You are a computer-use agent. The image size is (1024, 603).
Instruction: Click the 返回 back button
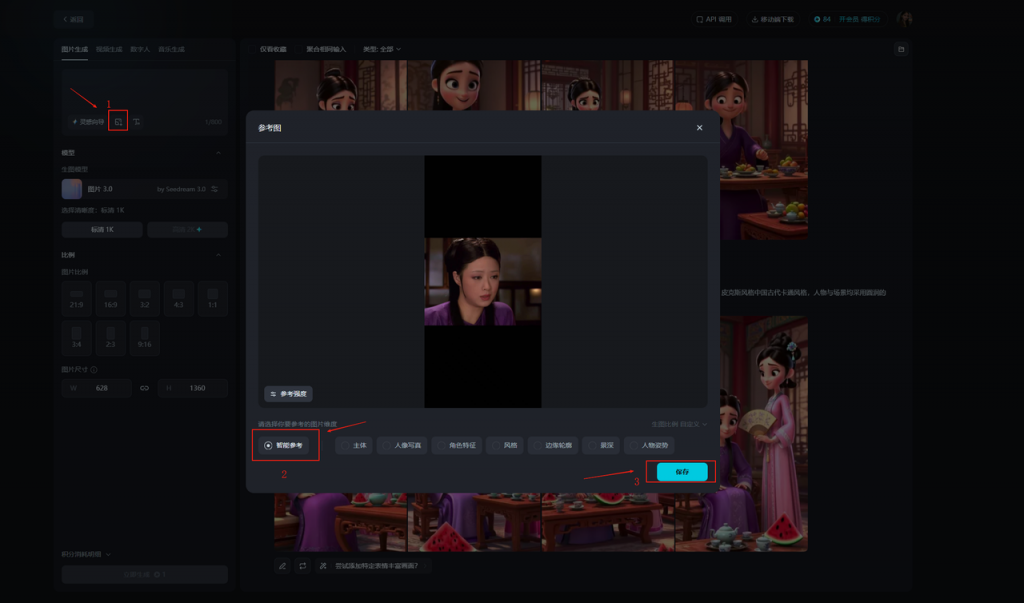coord(73,20)
